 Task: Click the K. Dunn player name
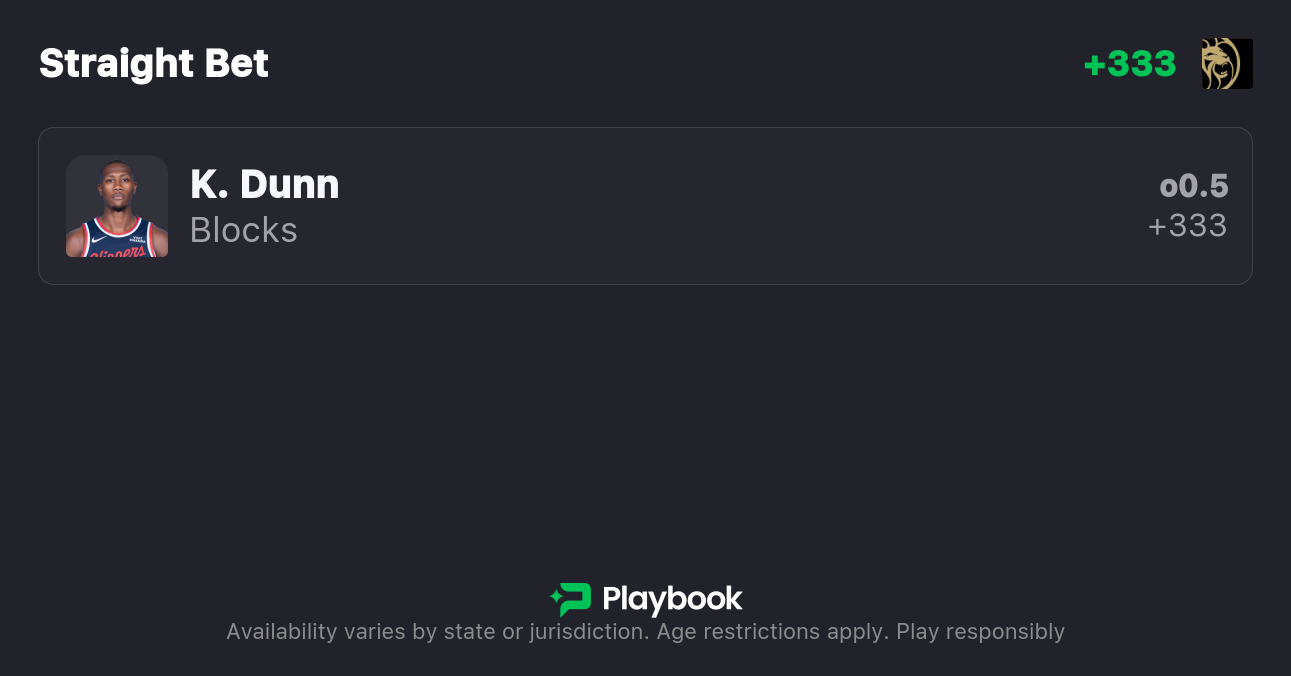[265, 184]
